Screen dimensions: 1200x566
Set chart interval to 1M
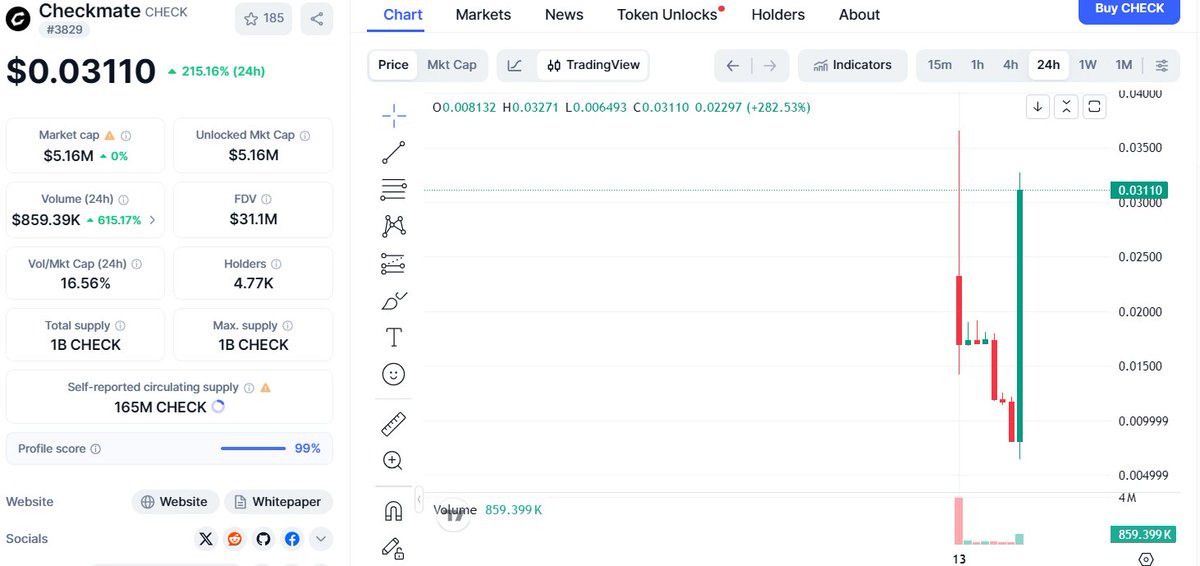click(1124, 65)
